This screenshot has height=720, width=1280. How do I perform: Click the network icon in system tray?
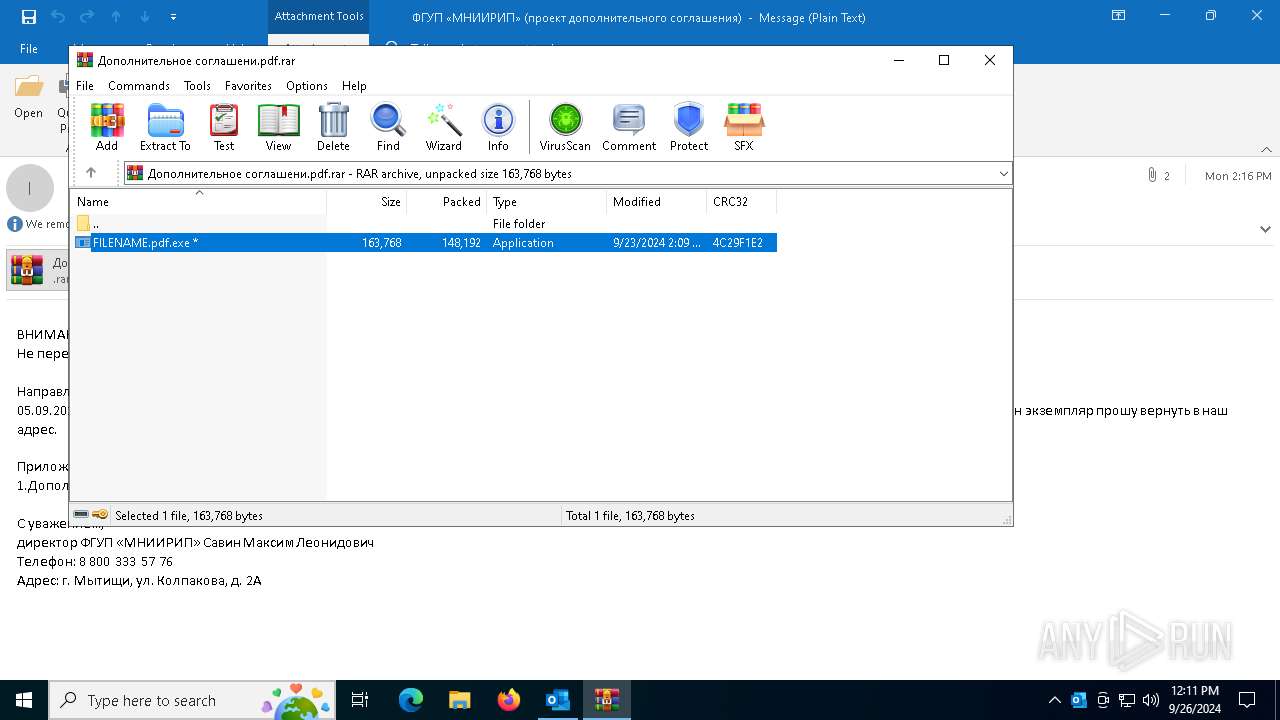click(x=1127, y=700)
